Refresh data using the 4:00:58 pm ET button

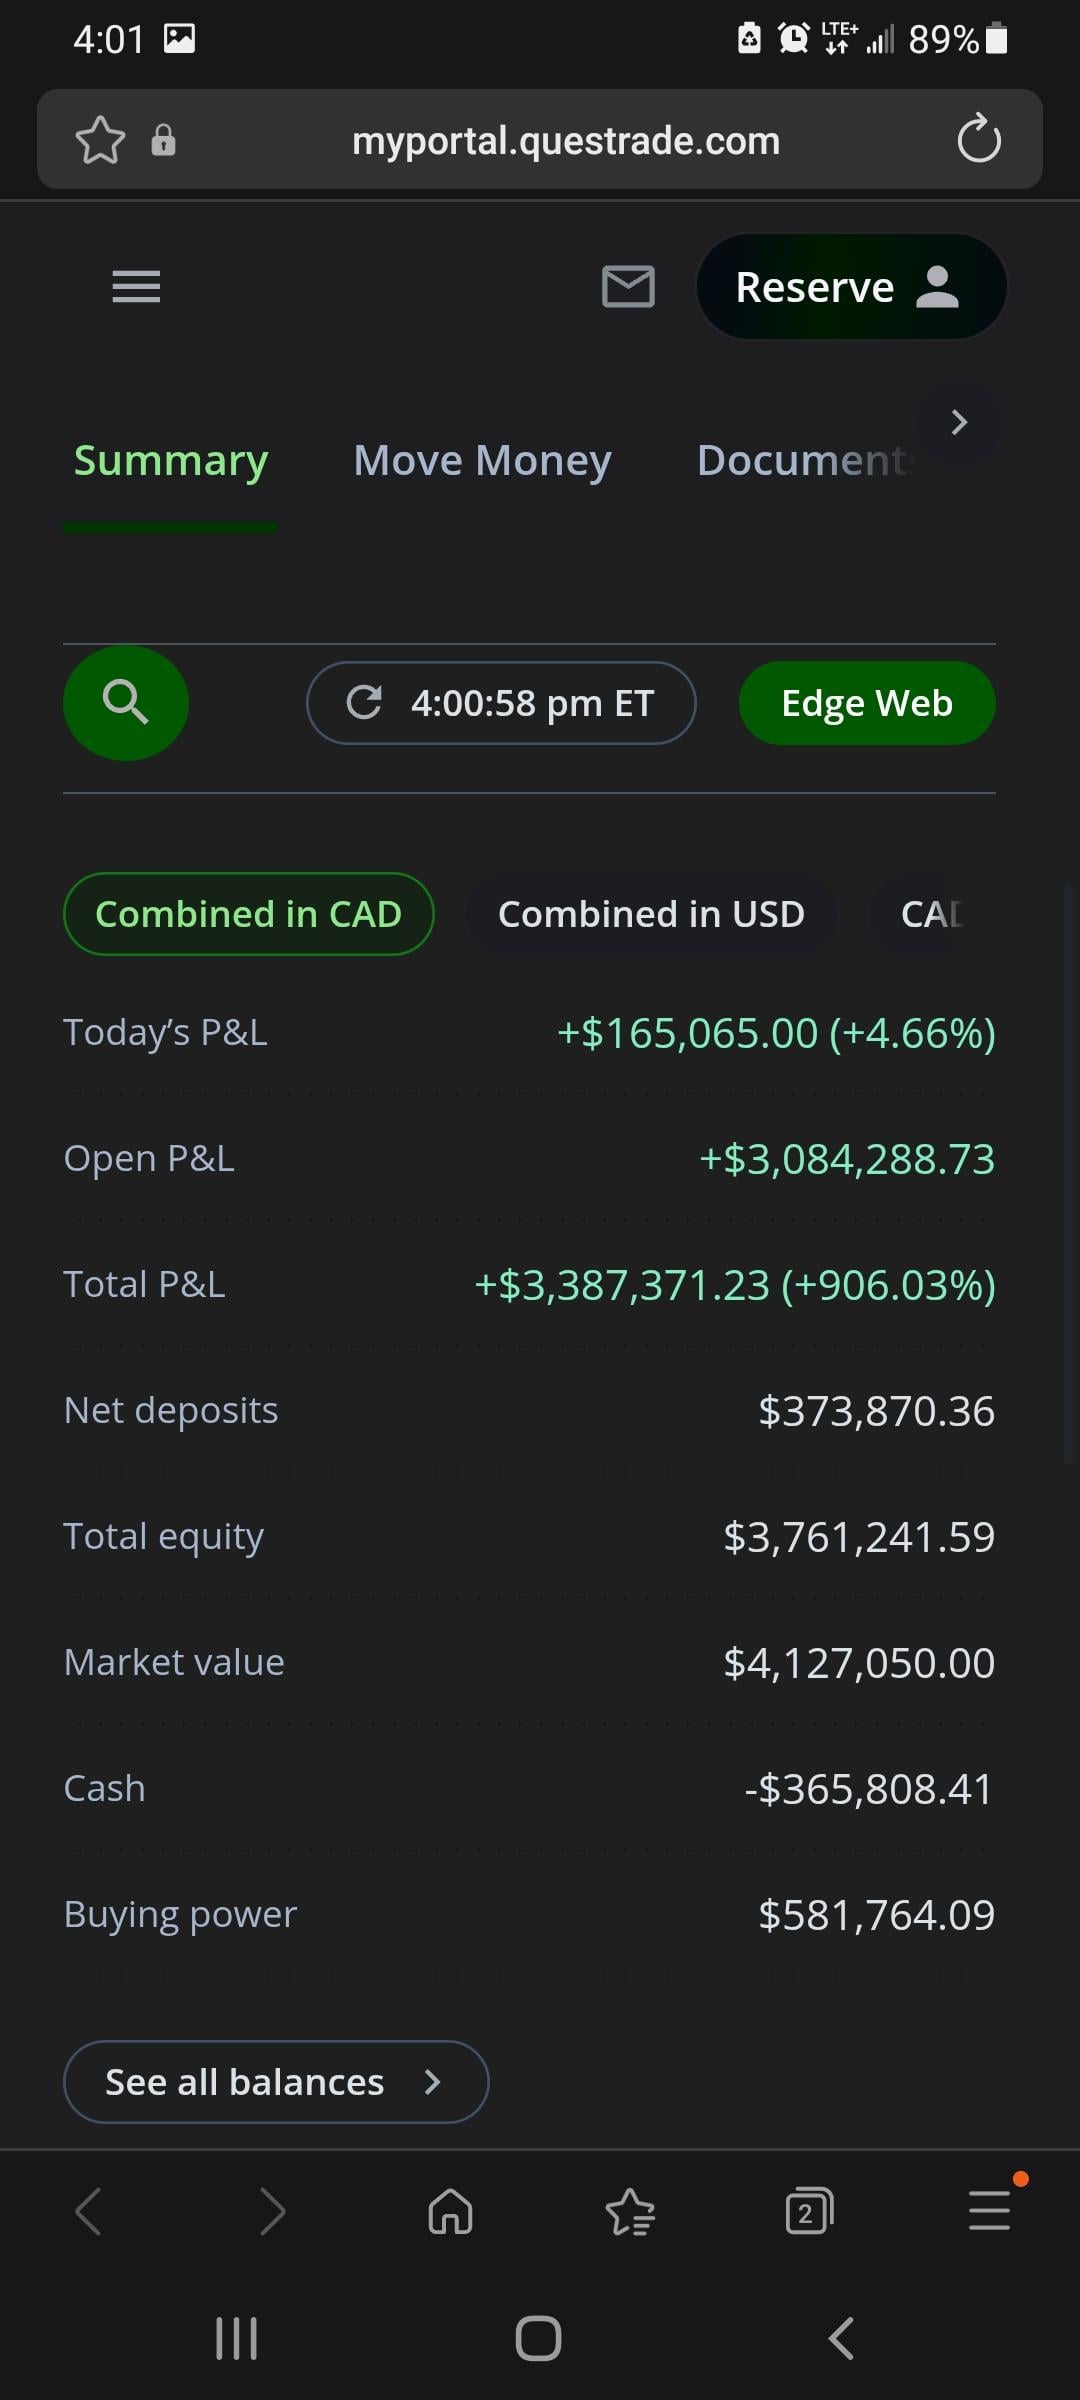click(x=500, y=703)
